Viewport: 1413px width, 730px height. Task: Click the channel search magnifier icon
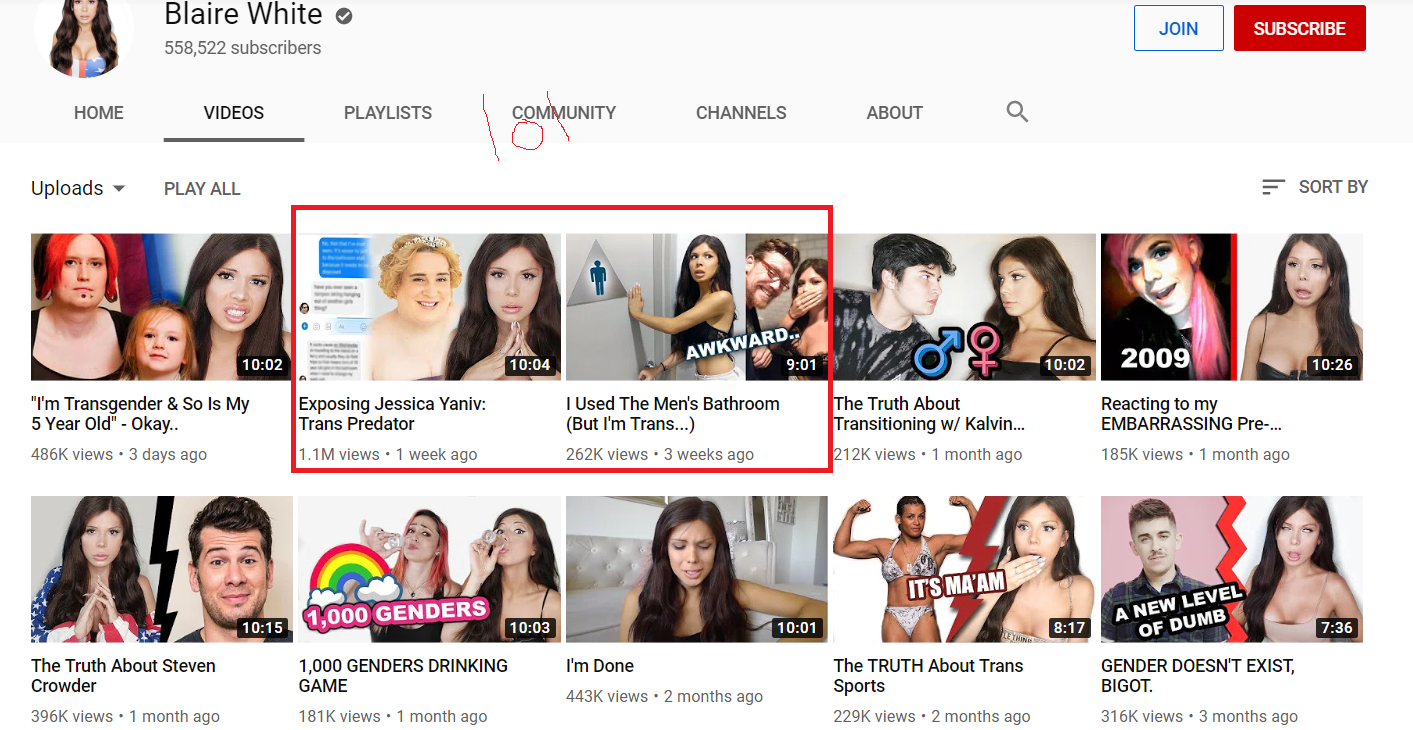click(1017, 112)
